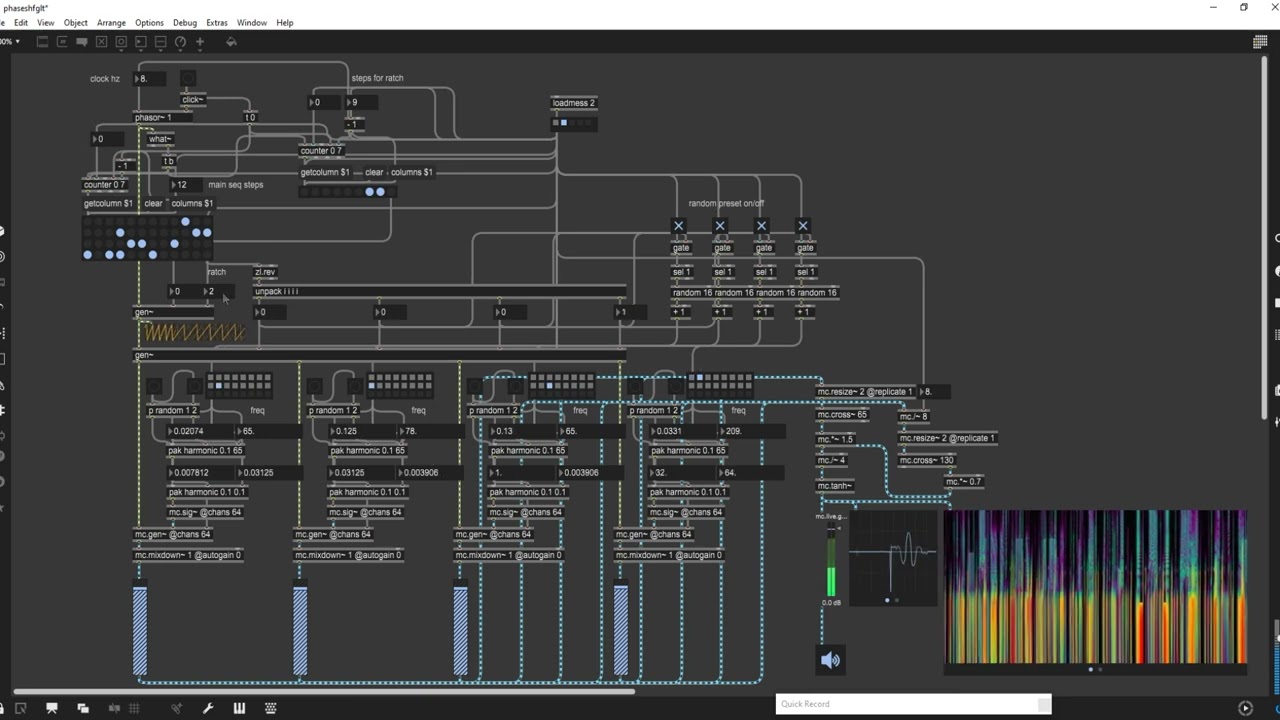The image size is (1280, 720).
Task: Toggle second X under random preset on/off
Action: click(720, 226)
